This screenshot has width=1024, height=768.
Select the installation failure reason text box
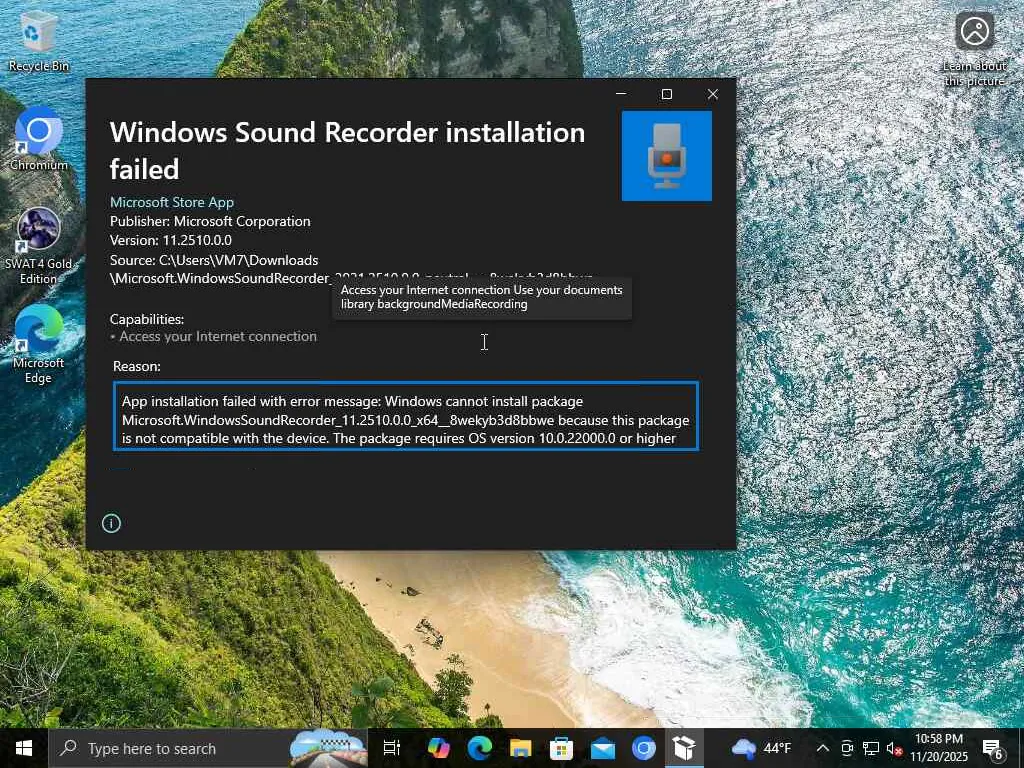pos(406,417)
